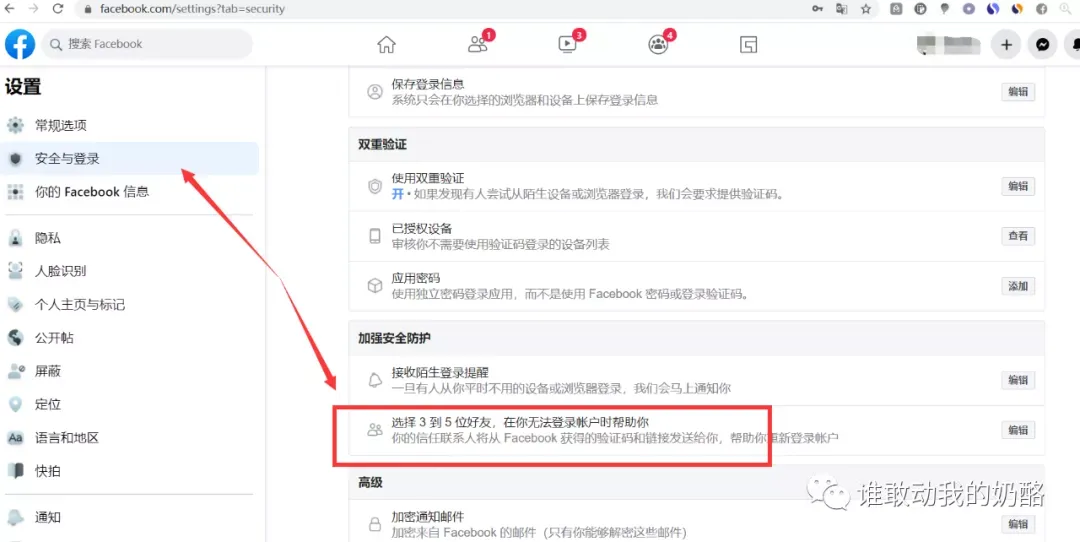Click the lock icon beside 加密通知邮件
Image resolution: width=1080 pixels, height=542 pixels.
375,524
